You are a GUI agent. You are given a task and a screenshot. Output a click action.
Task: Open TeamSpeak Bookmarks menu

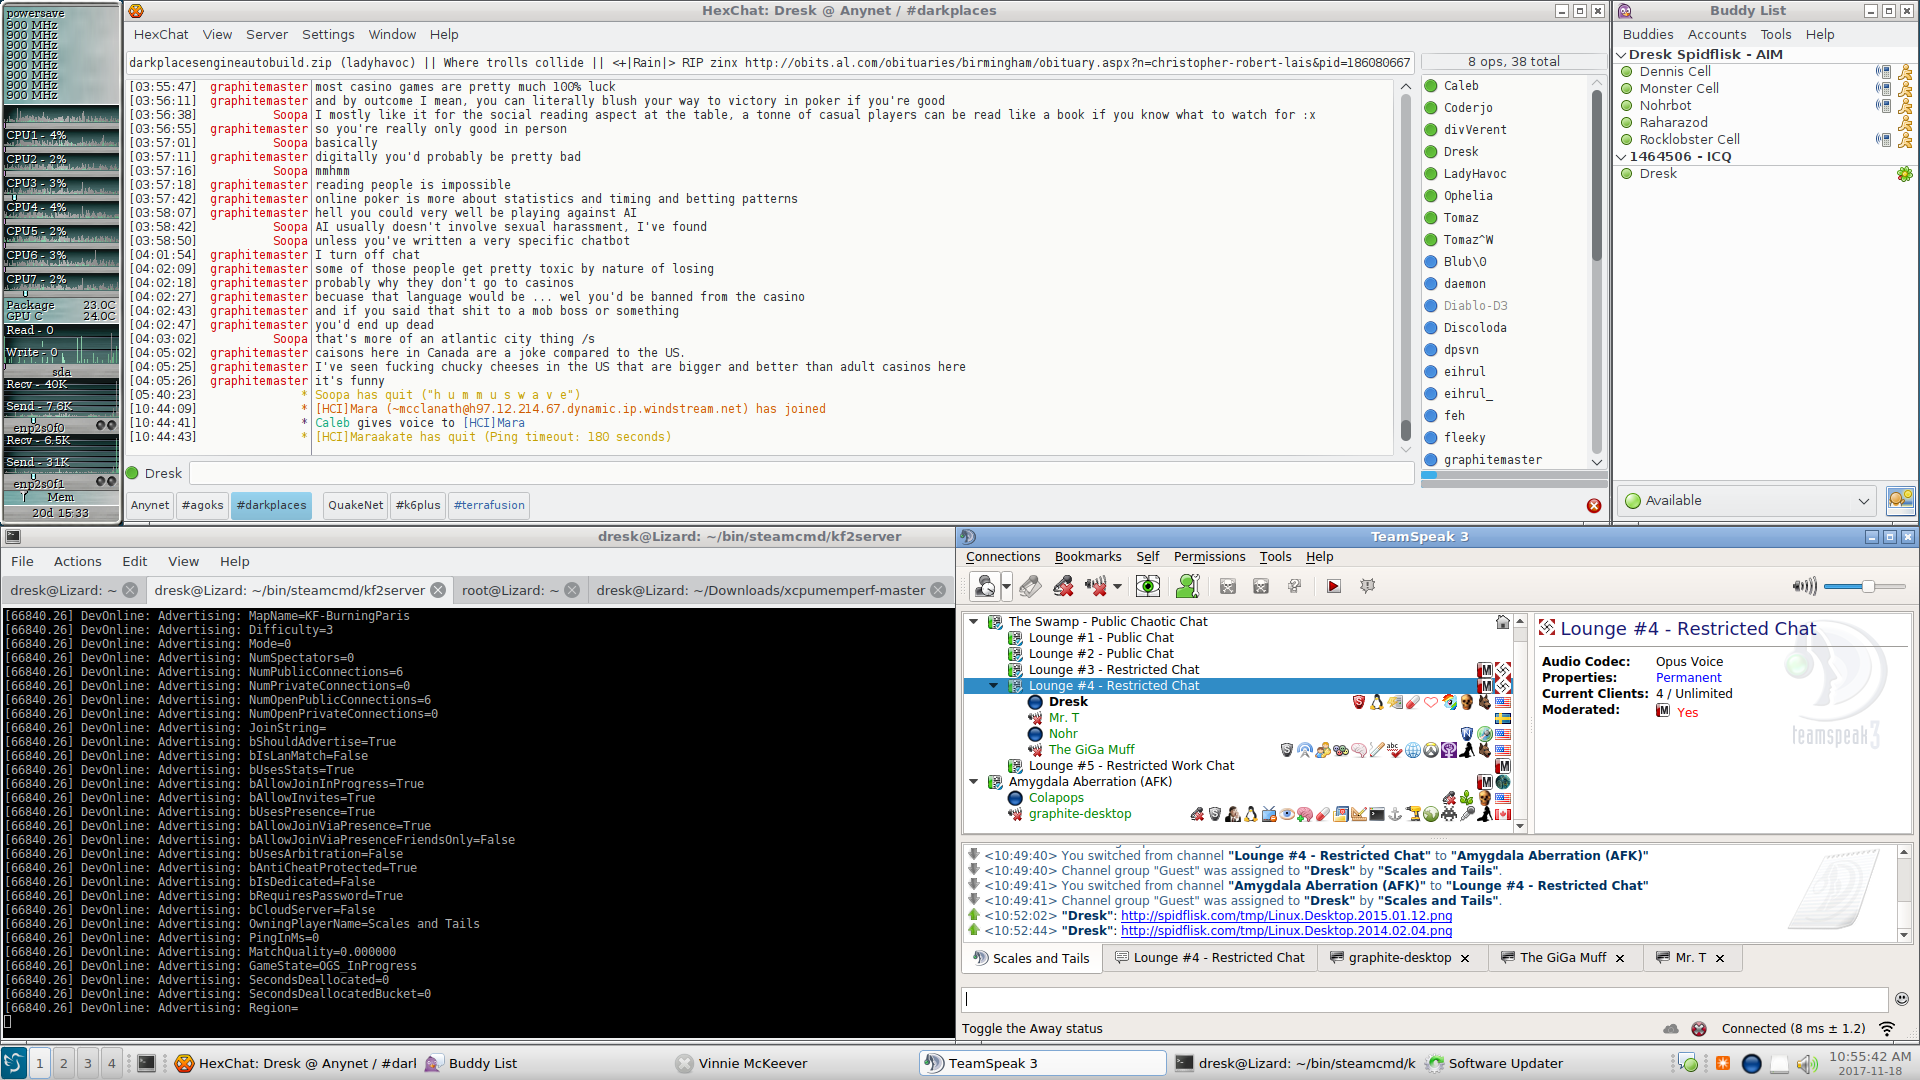(1087, 556)
